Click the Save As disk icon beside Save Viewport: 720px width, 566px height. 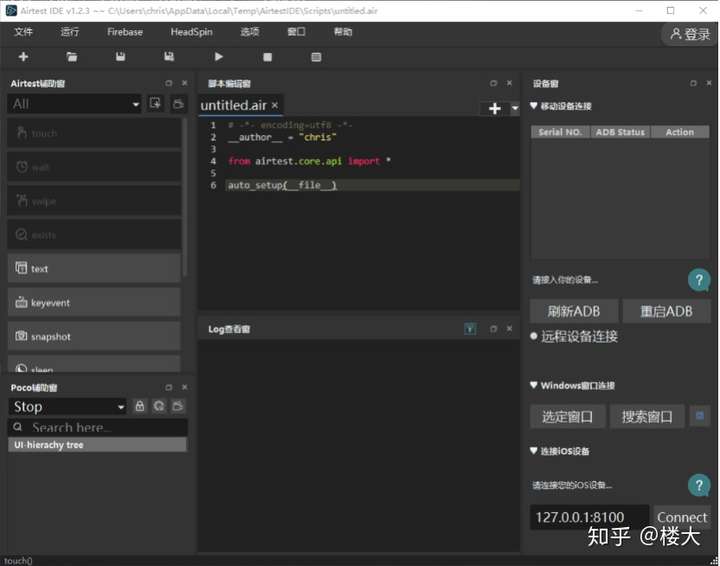pos(169,56)
